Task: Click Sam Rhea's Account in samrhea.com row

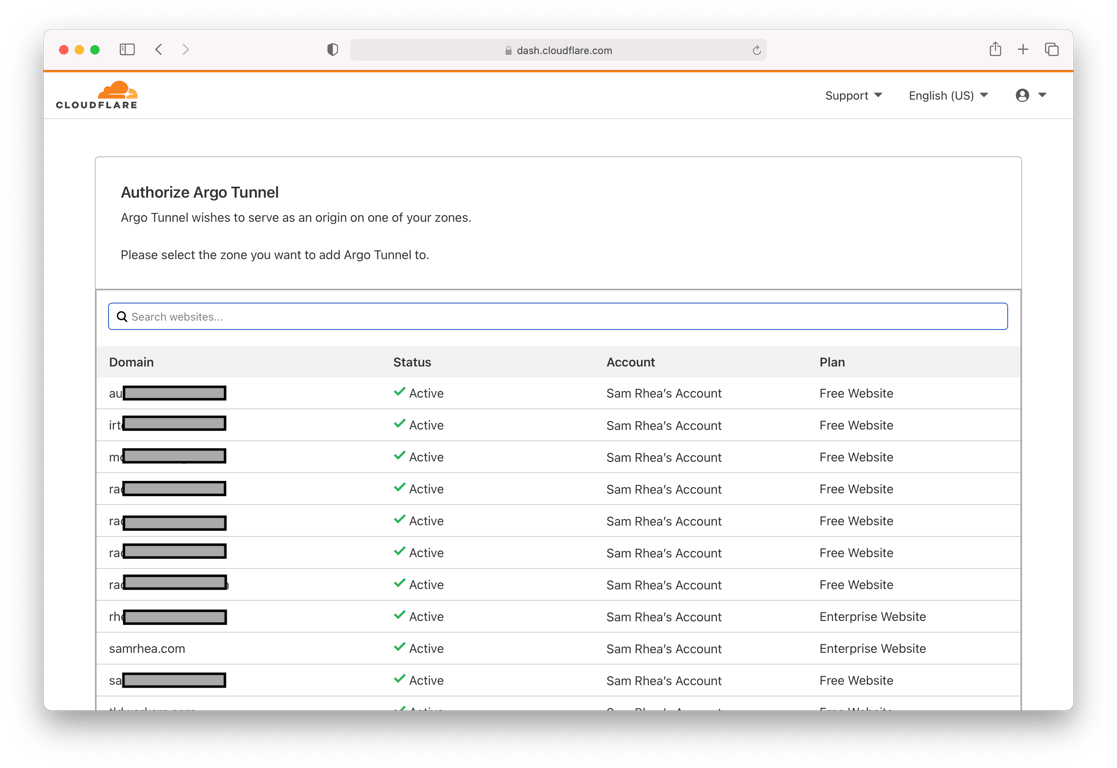Action: coord(664,648)
